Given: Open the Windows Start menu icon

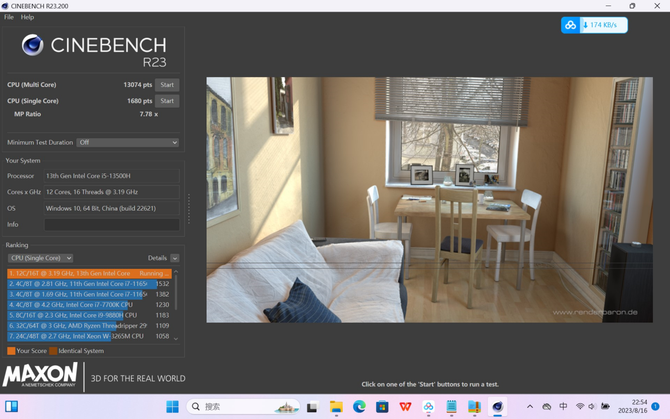Looking at the screenshot, I should pos(173,407).
